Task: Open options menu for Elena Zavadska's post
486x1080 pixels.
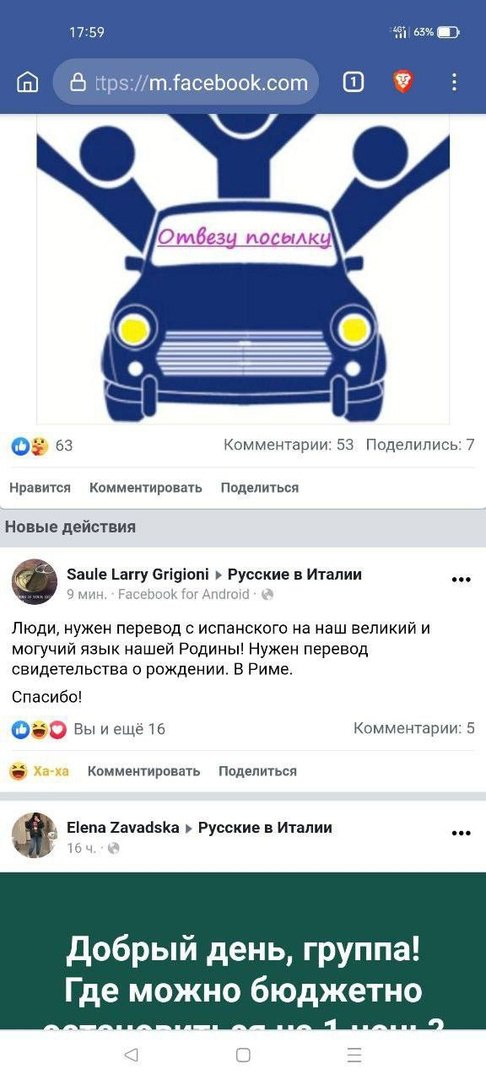Action: [x=461, y=833]
